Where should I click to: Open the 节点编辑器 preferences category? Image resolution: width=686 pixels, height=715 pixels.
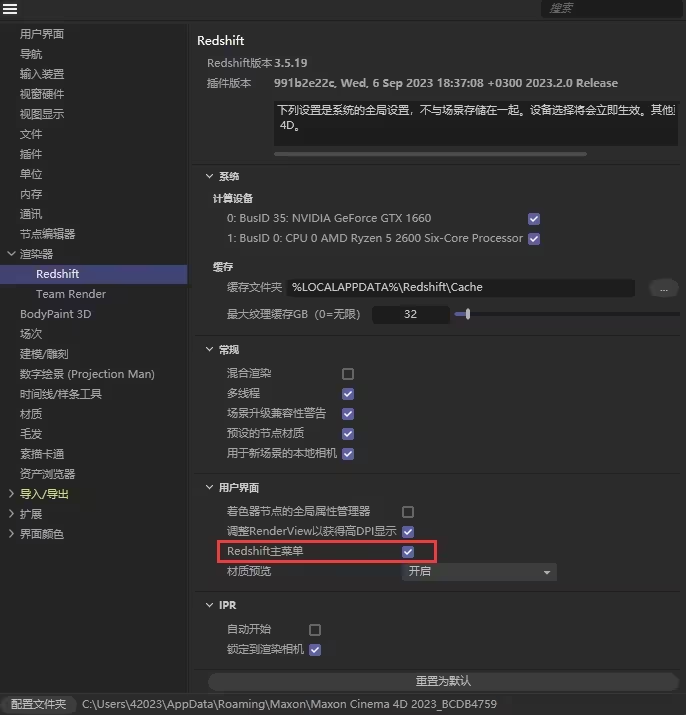[x=47, y=234]
